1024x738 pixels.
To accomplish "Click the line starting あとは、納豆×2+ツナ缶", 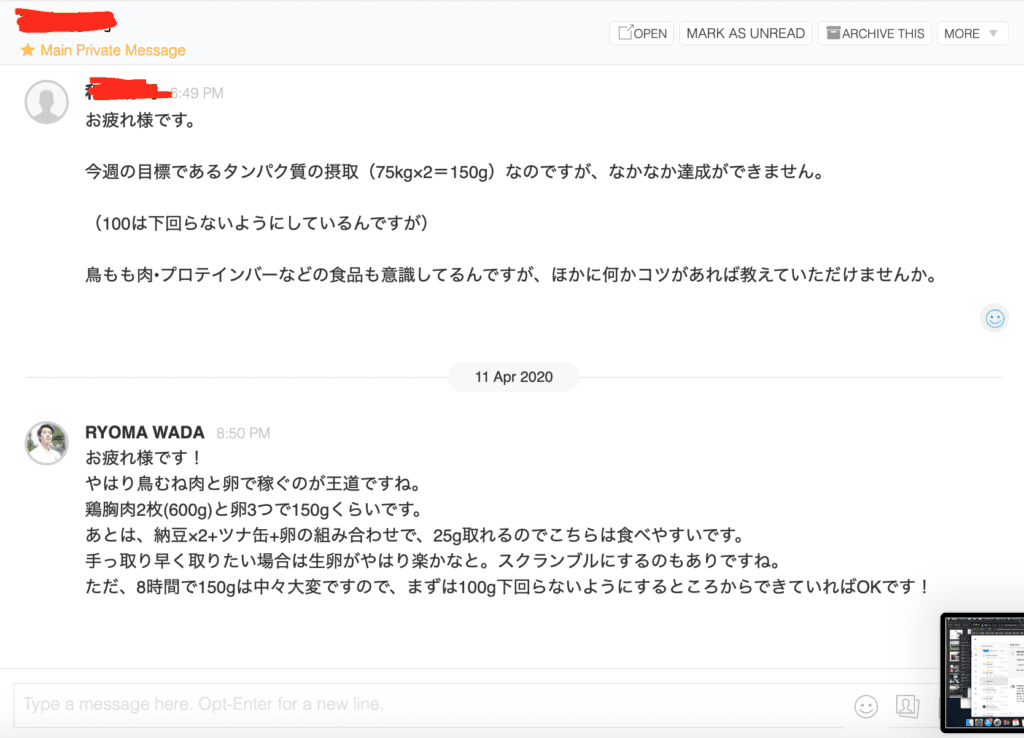I will (x=415, y=536).
